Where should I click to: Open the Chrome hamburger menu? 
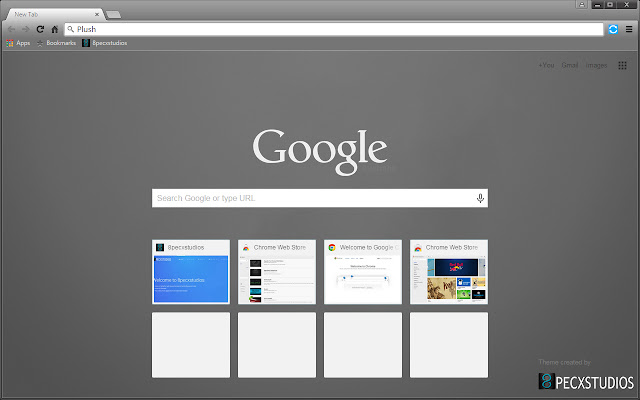[x=629, y=29]
